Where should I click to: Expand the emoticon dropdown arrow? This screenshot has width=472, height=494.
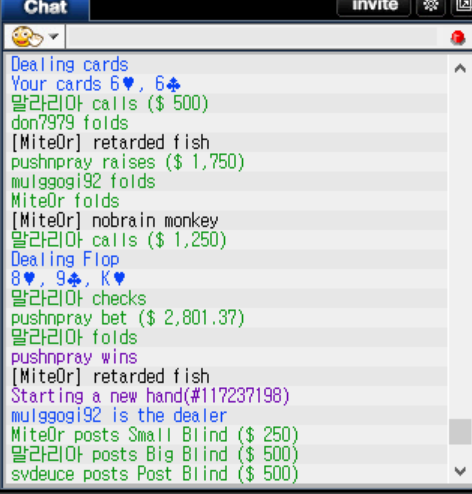coord(54,36)
